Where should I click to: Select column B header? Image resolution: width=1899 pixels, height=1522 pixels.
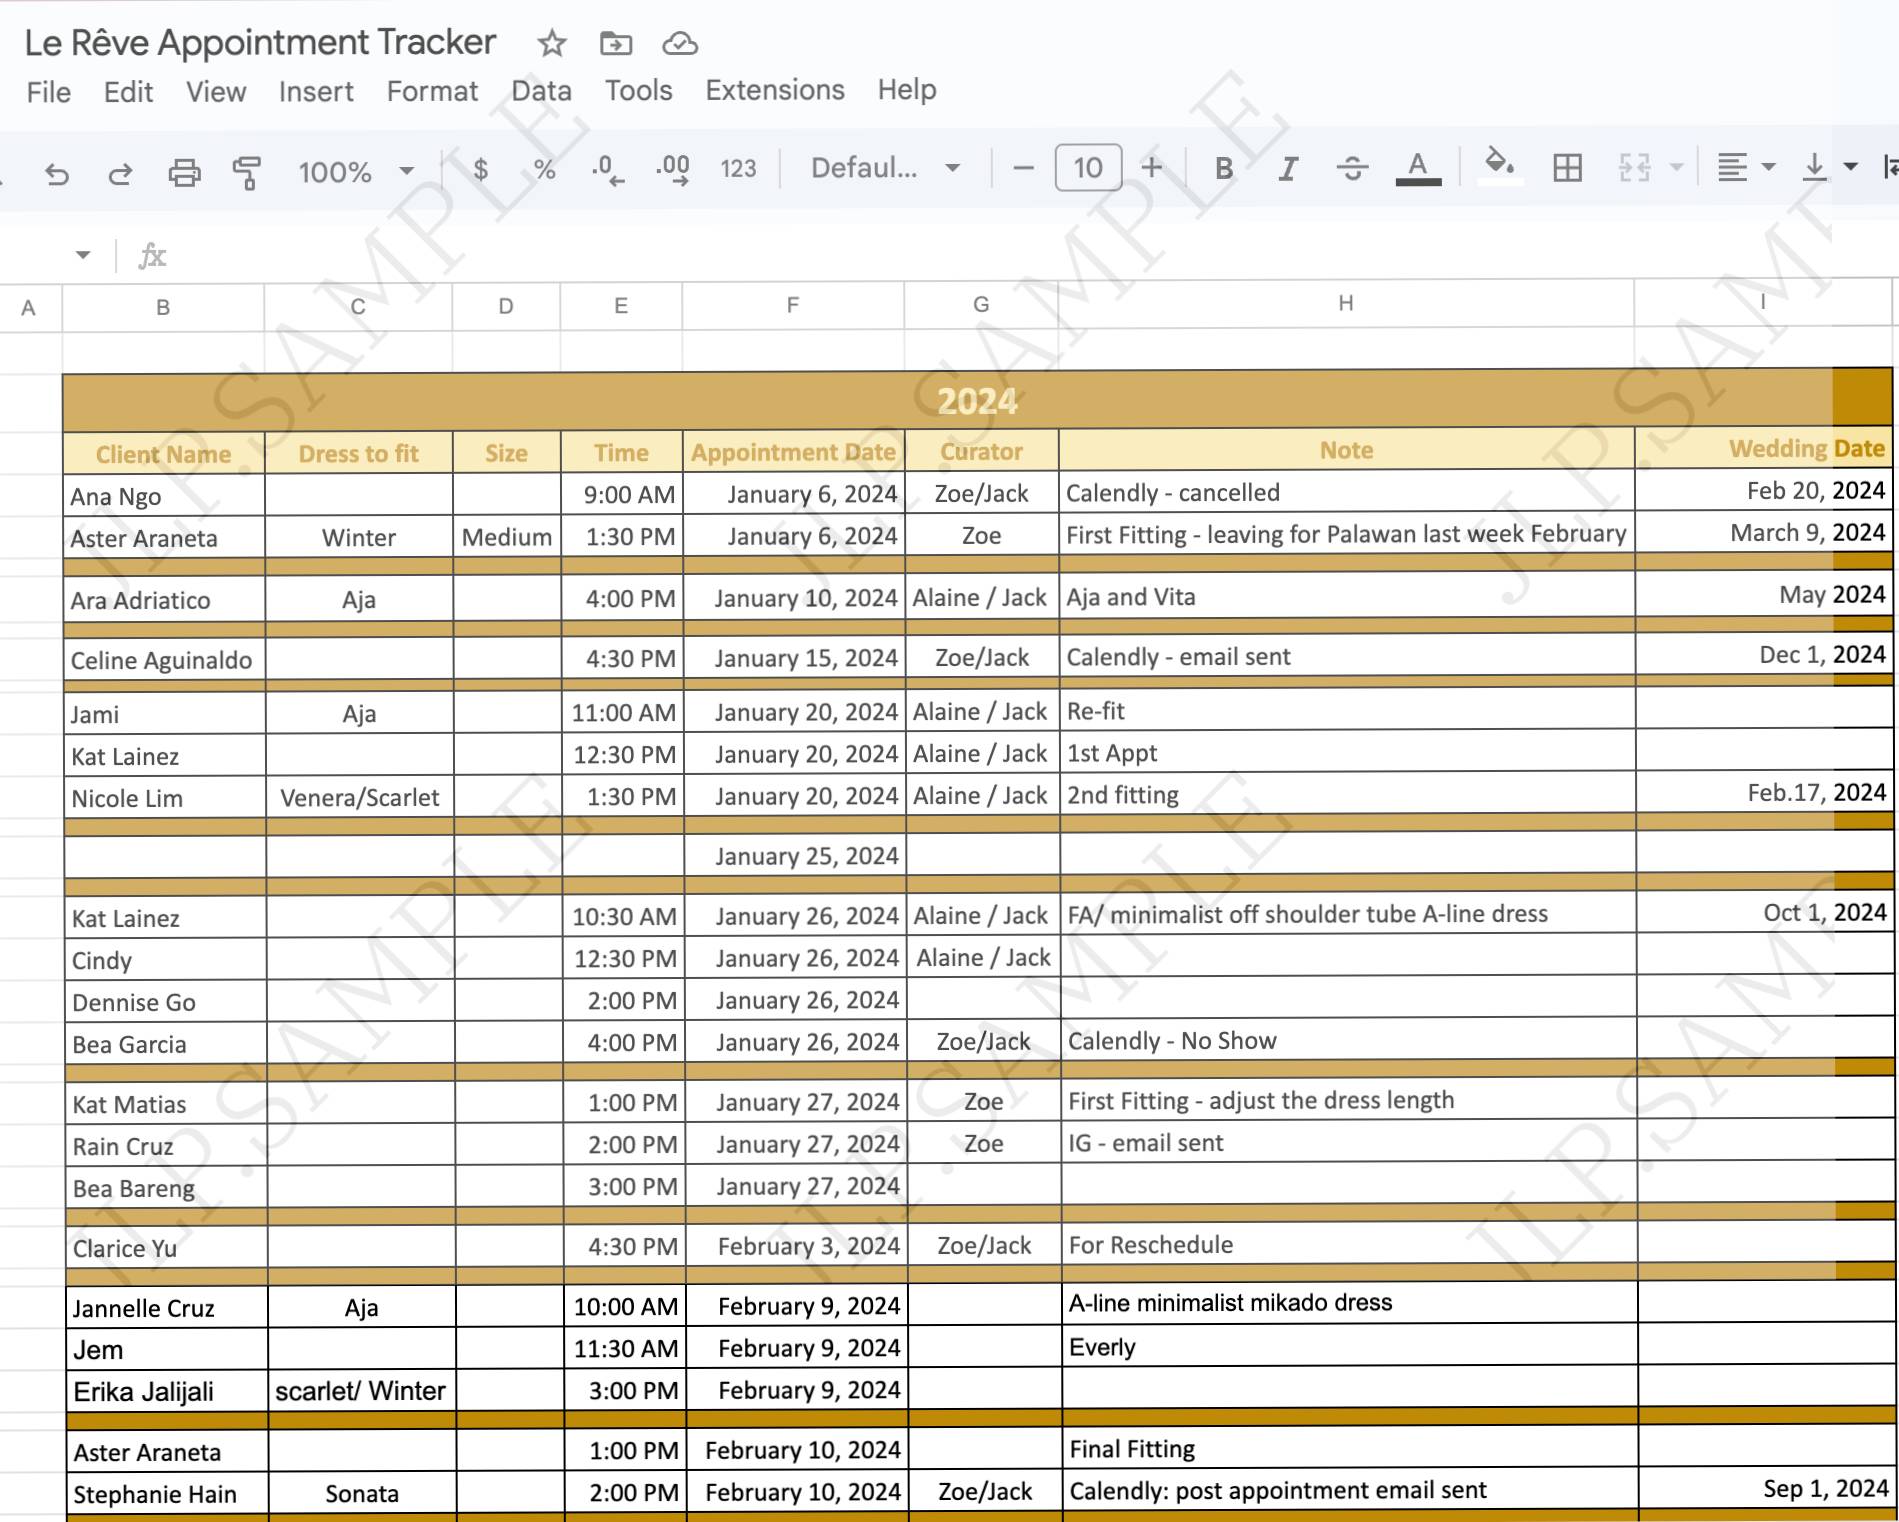pos(163,307)
